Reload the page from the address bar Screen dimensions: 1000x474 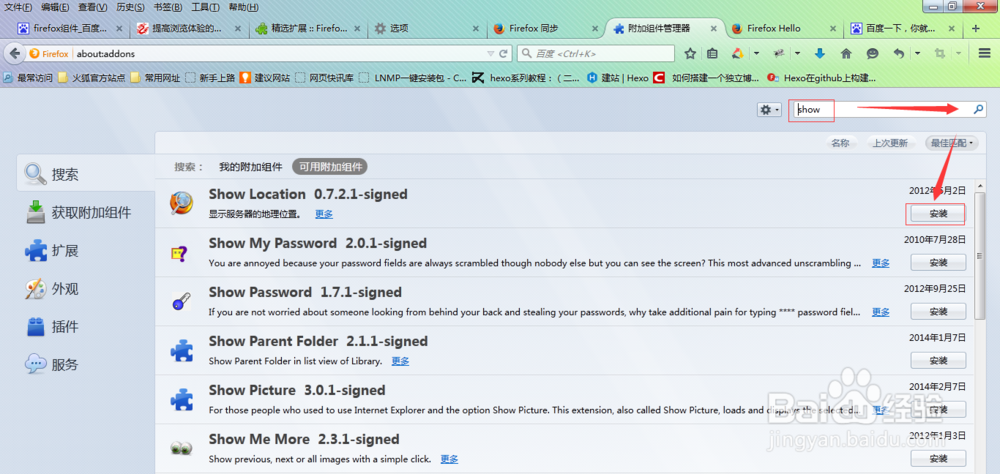[503, 54]
